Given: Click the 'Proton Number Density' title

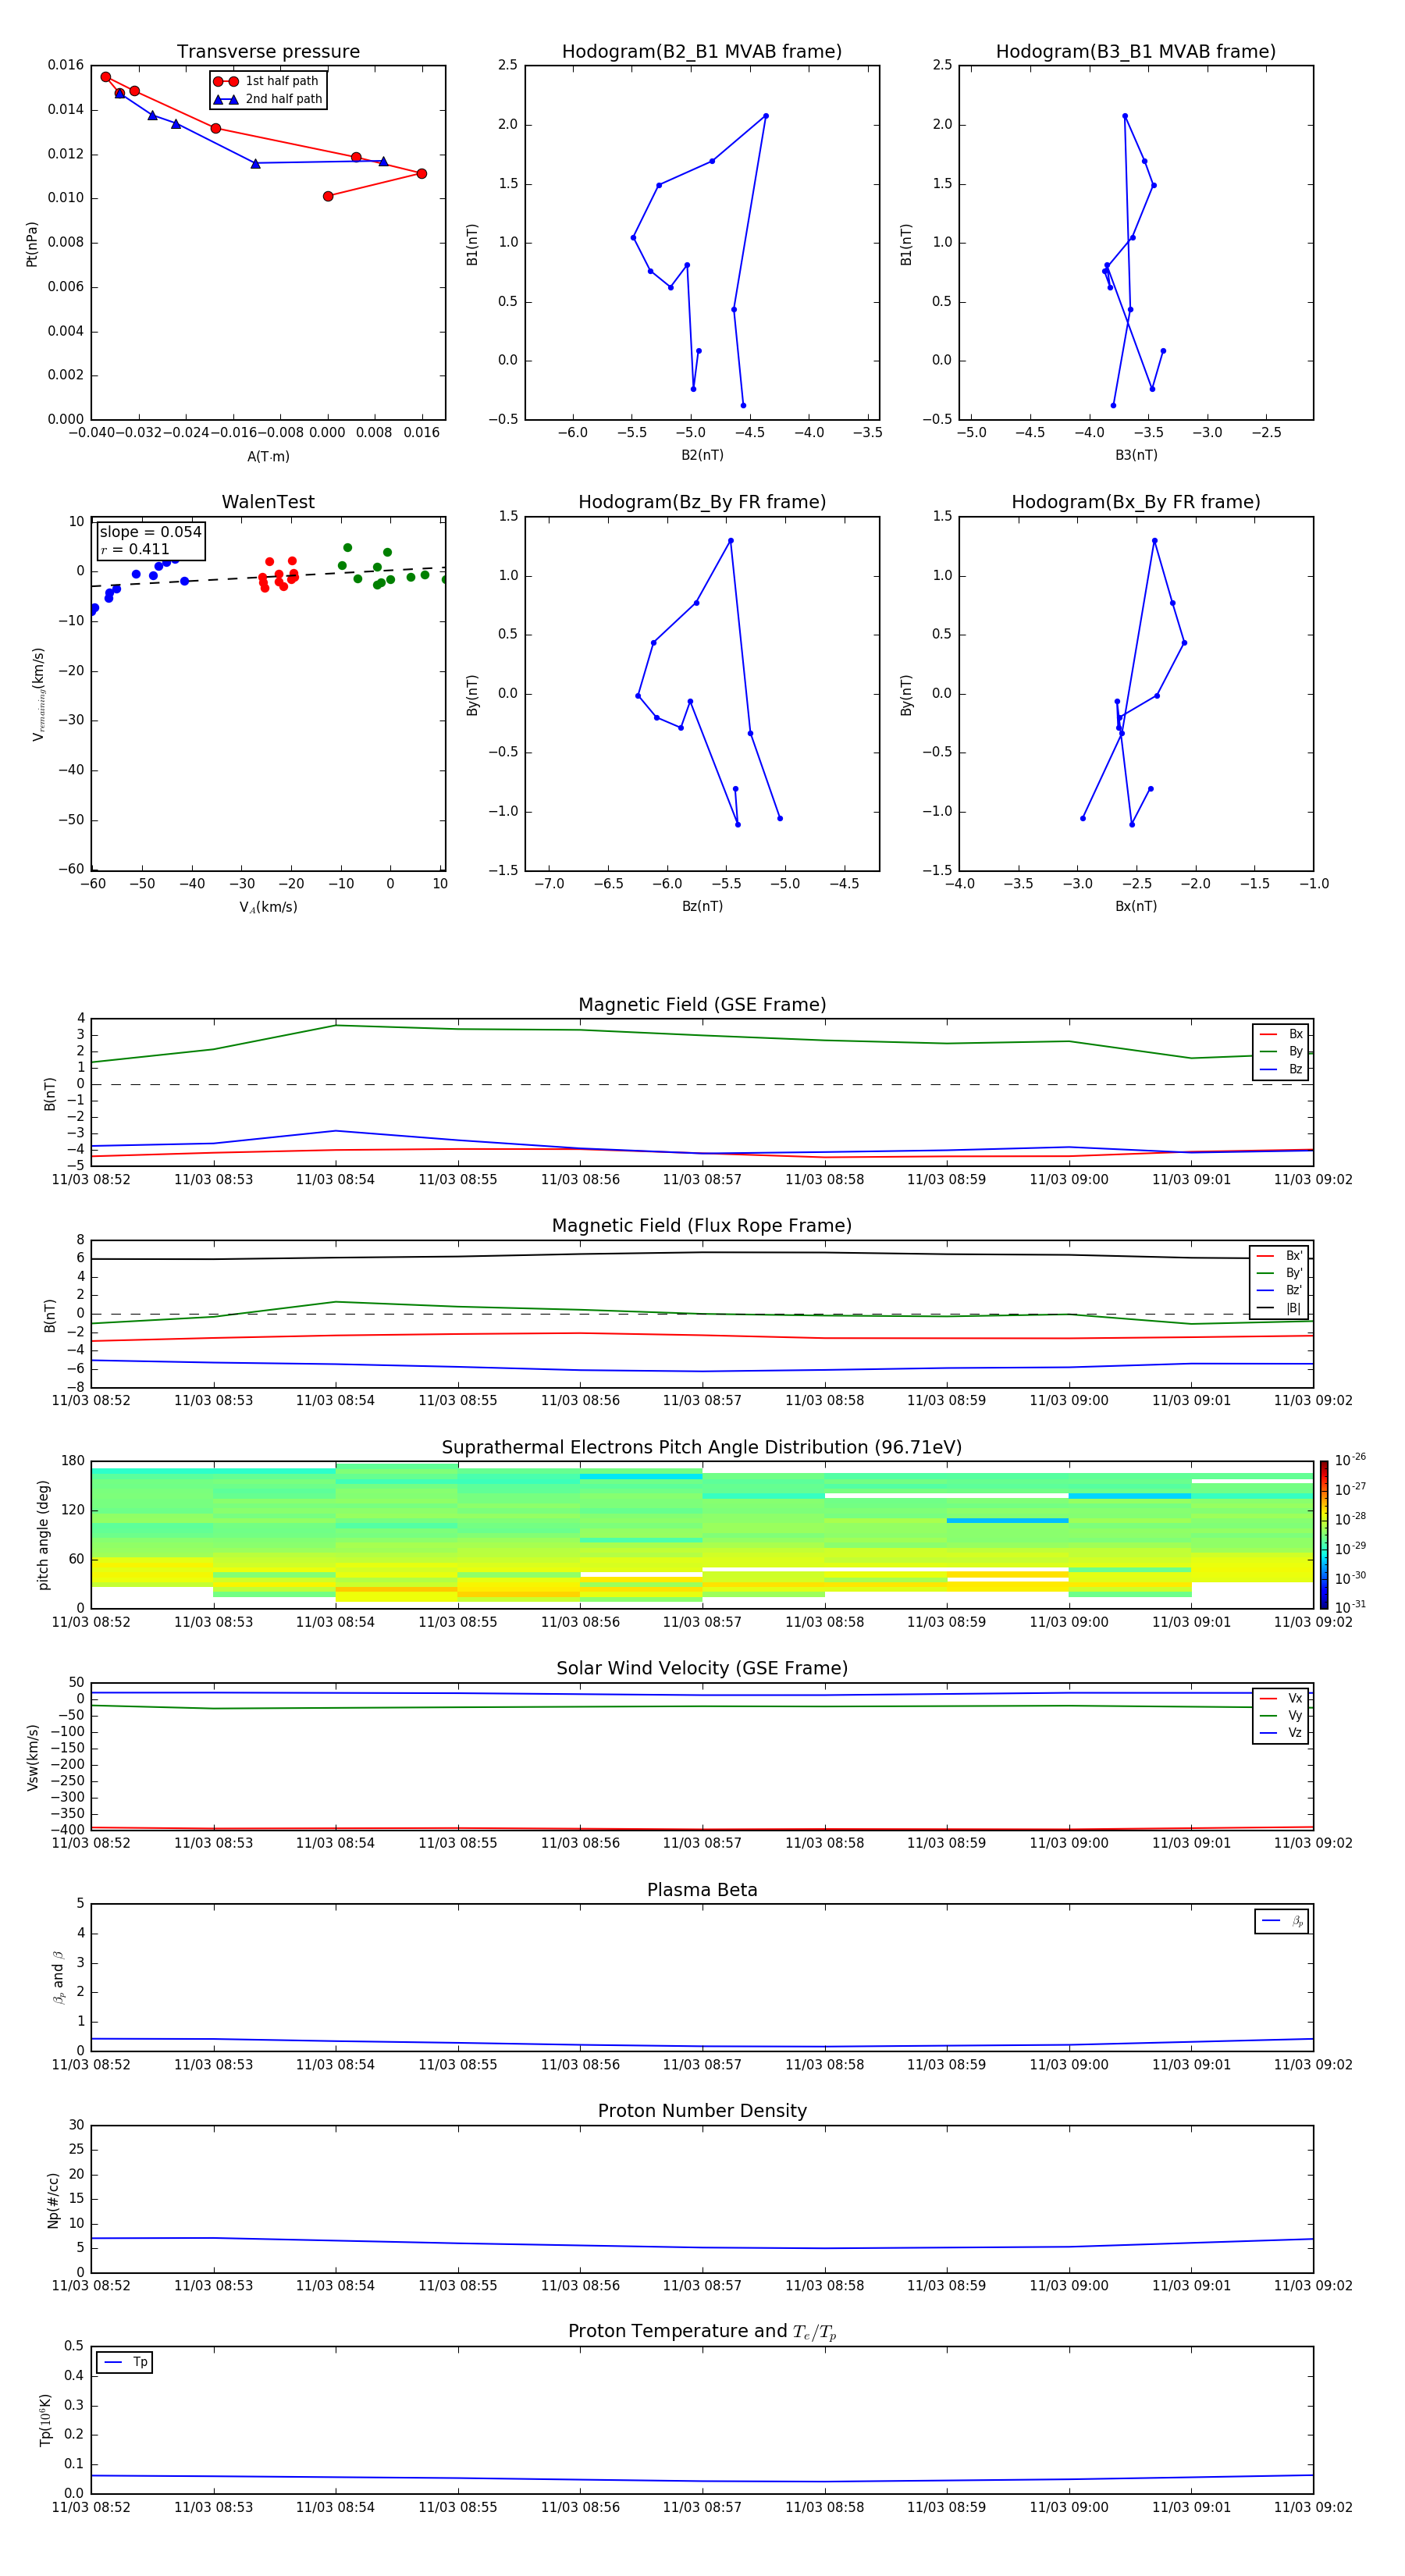Looking at the screenshot, I should point(702,2111).
